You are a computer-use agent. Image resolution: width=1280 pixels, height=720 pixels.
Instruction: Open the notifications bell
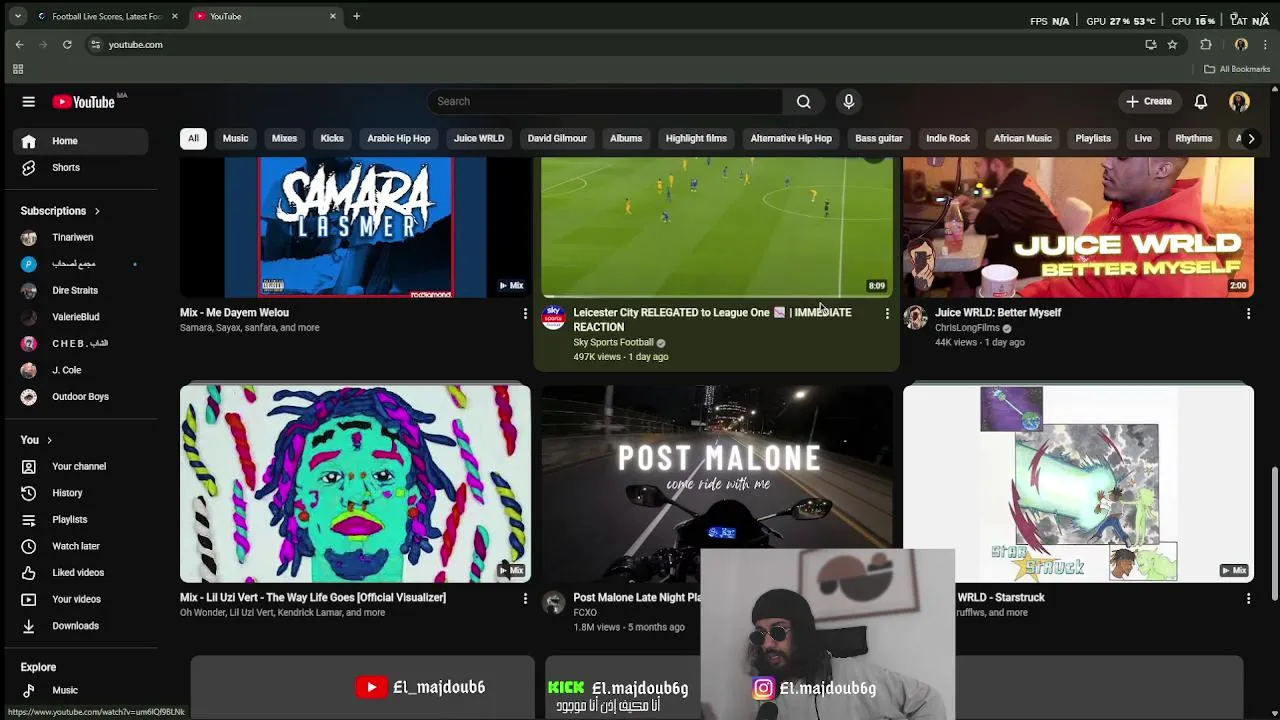[x=1201, y=101]
